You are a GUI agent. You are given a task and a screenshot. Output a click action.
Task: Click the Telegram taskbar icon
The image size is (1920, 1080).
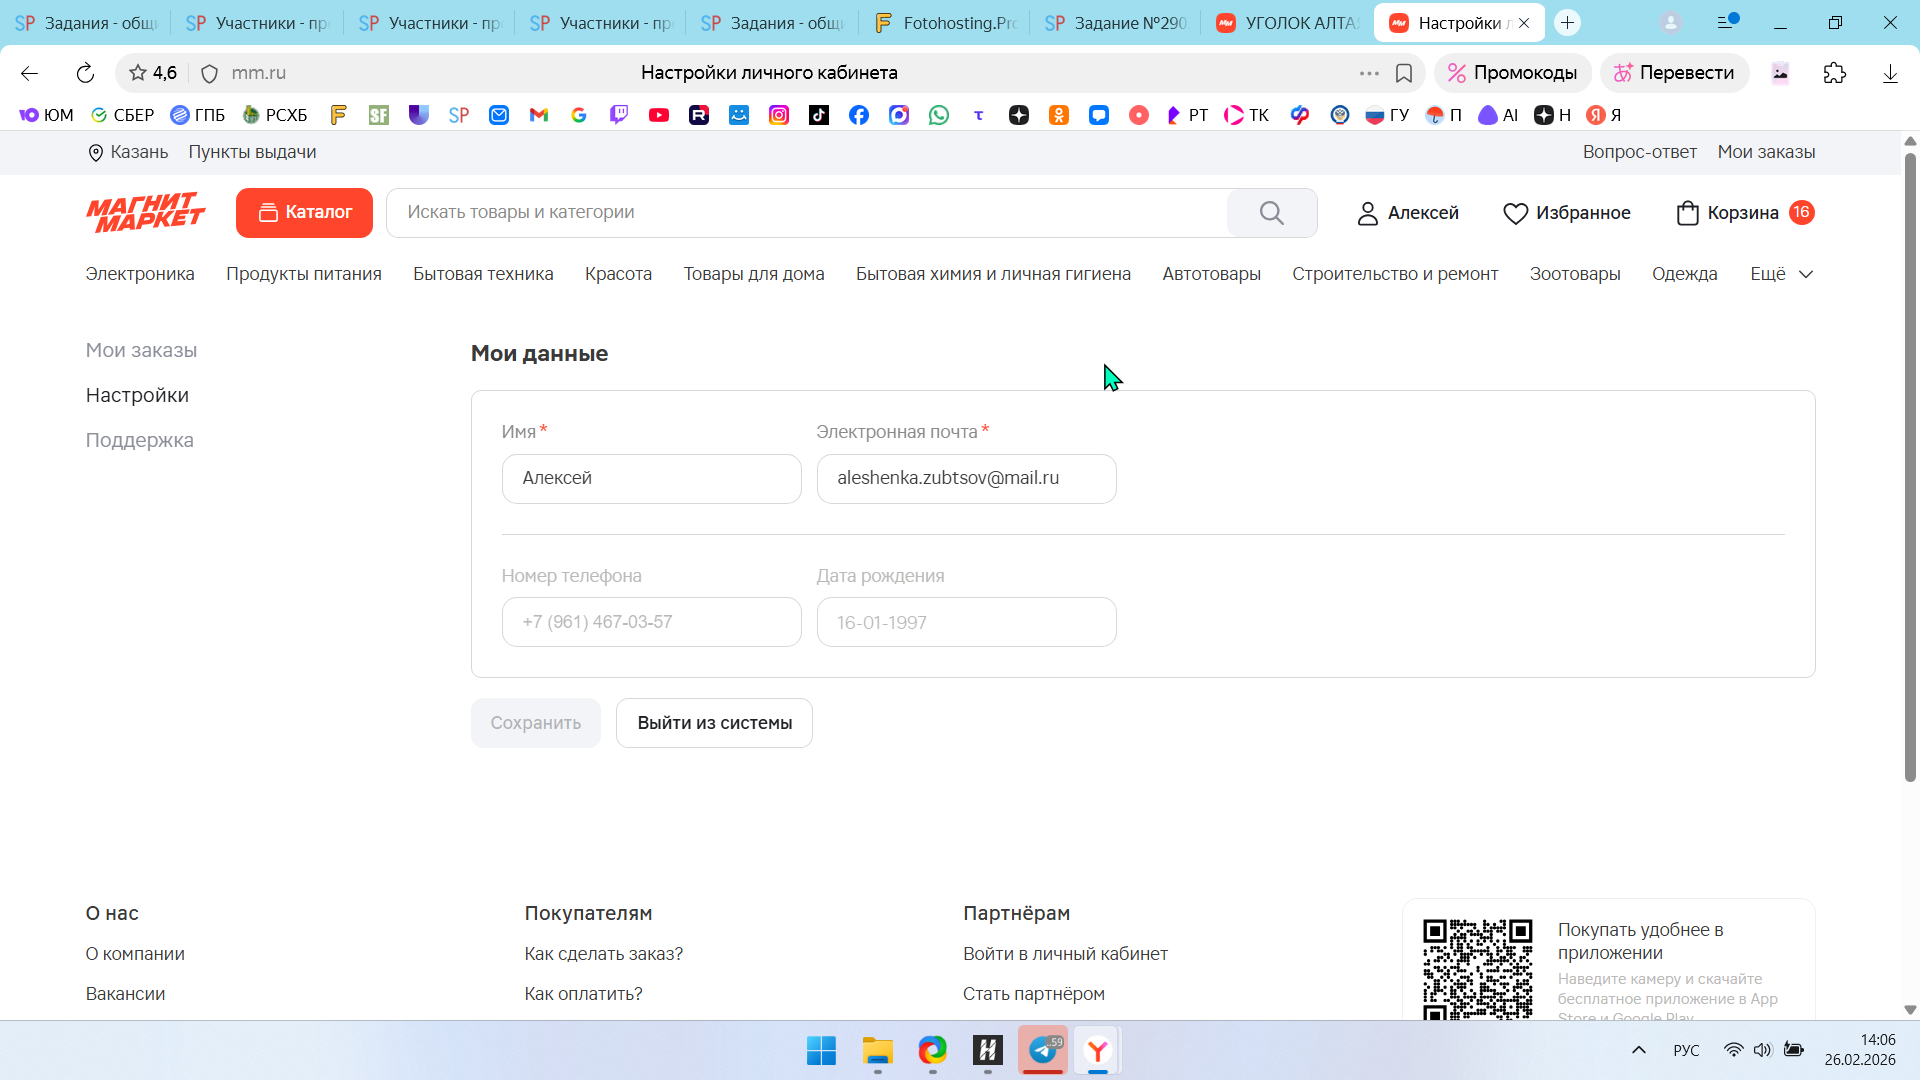click(x=1043, y=1050)
